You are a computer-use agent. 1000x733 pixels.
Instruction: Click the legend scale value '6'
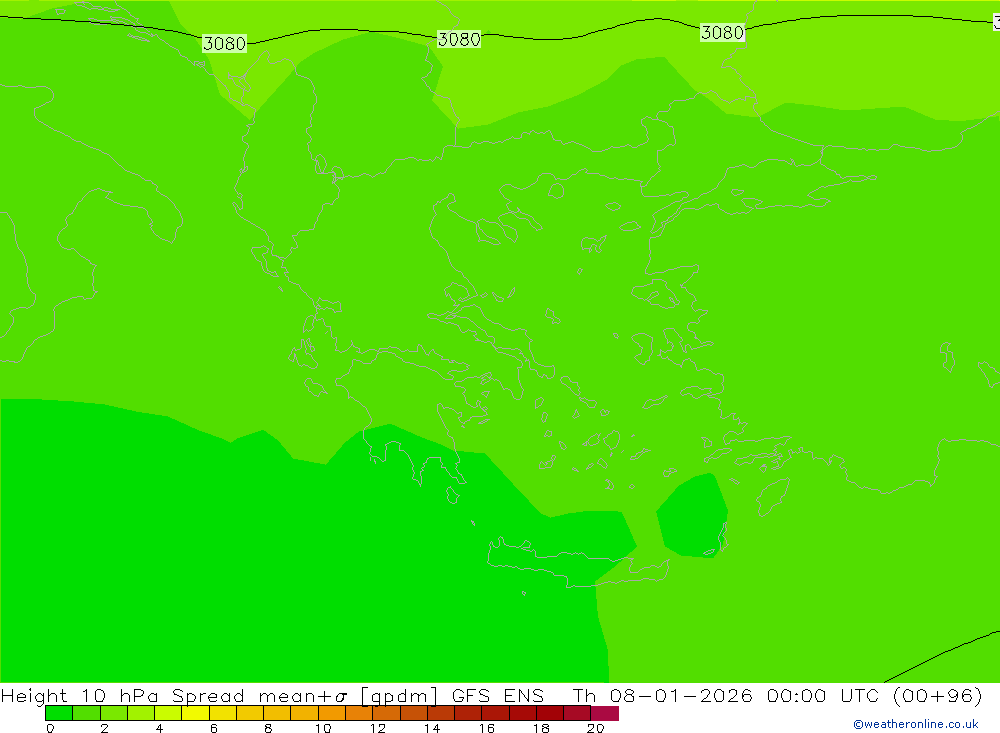214,728
